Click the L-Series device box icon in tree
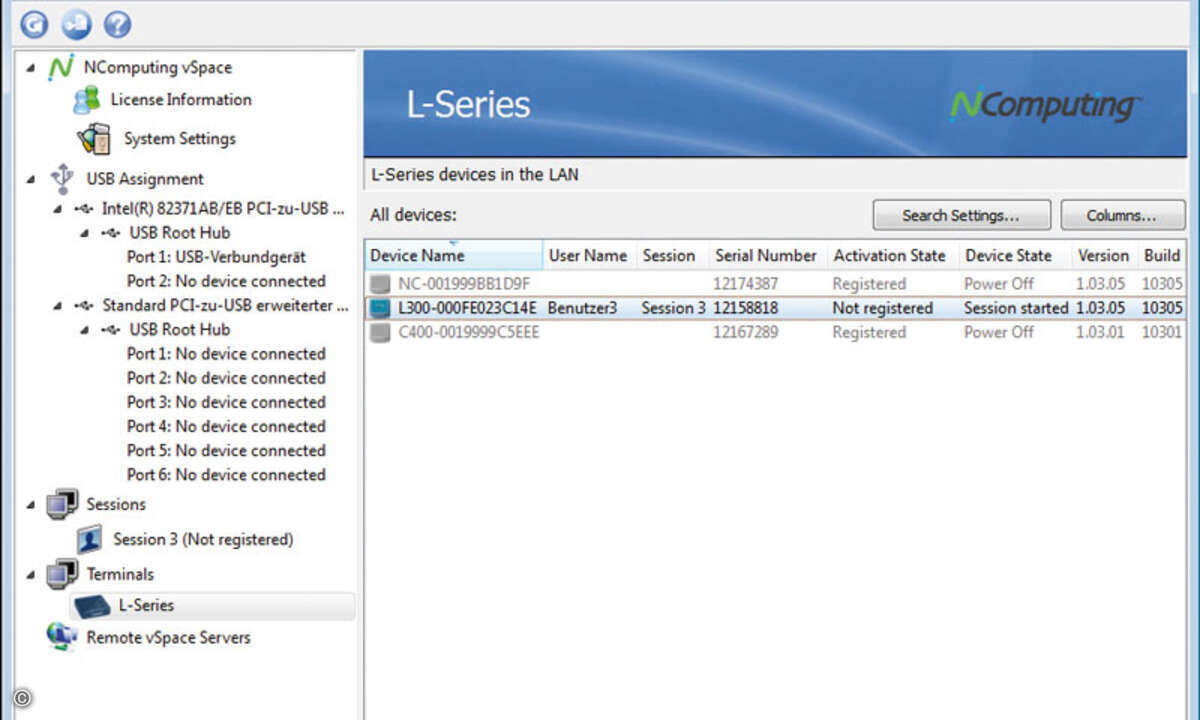The width and height of the screenshot is (1200, 720). [x=92, y=605]
